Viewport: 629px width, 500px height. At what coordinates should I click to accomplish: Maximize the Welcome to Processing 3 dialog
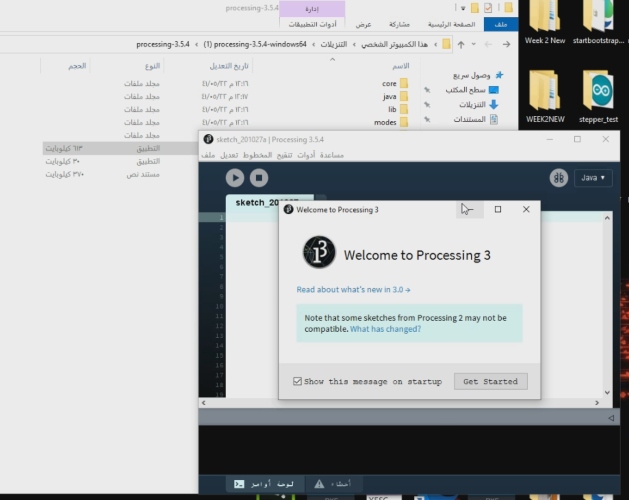tap(498, 209)
